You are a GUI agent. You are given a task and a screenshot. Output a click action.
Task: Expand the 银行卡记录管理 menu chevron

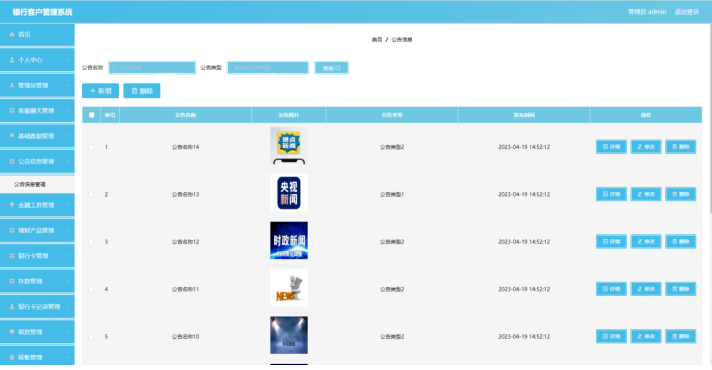click(x=69, y=307)
